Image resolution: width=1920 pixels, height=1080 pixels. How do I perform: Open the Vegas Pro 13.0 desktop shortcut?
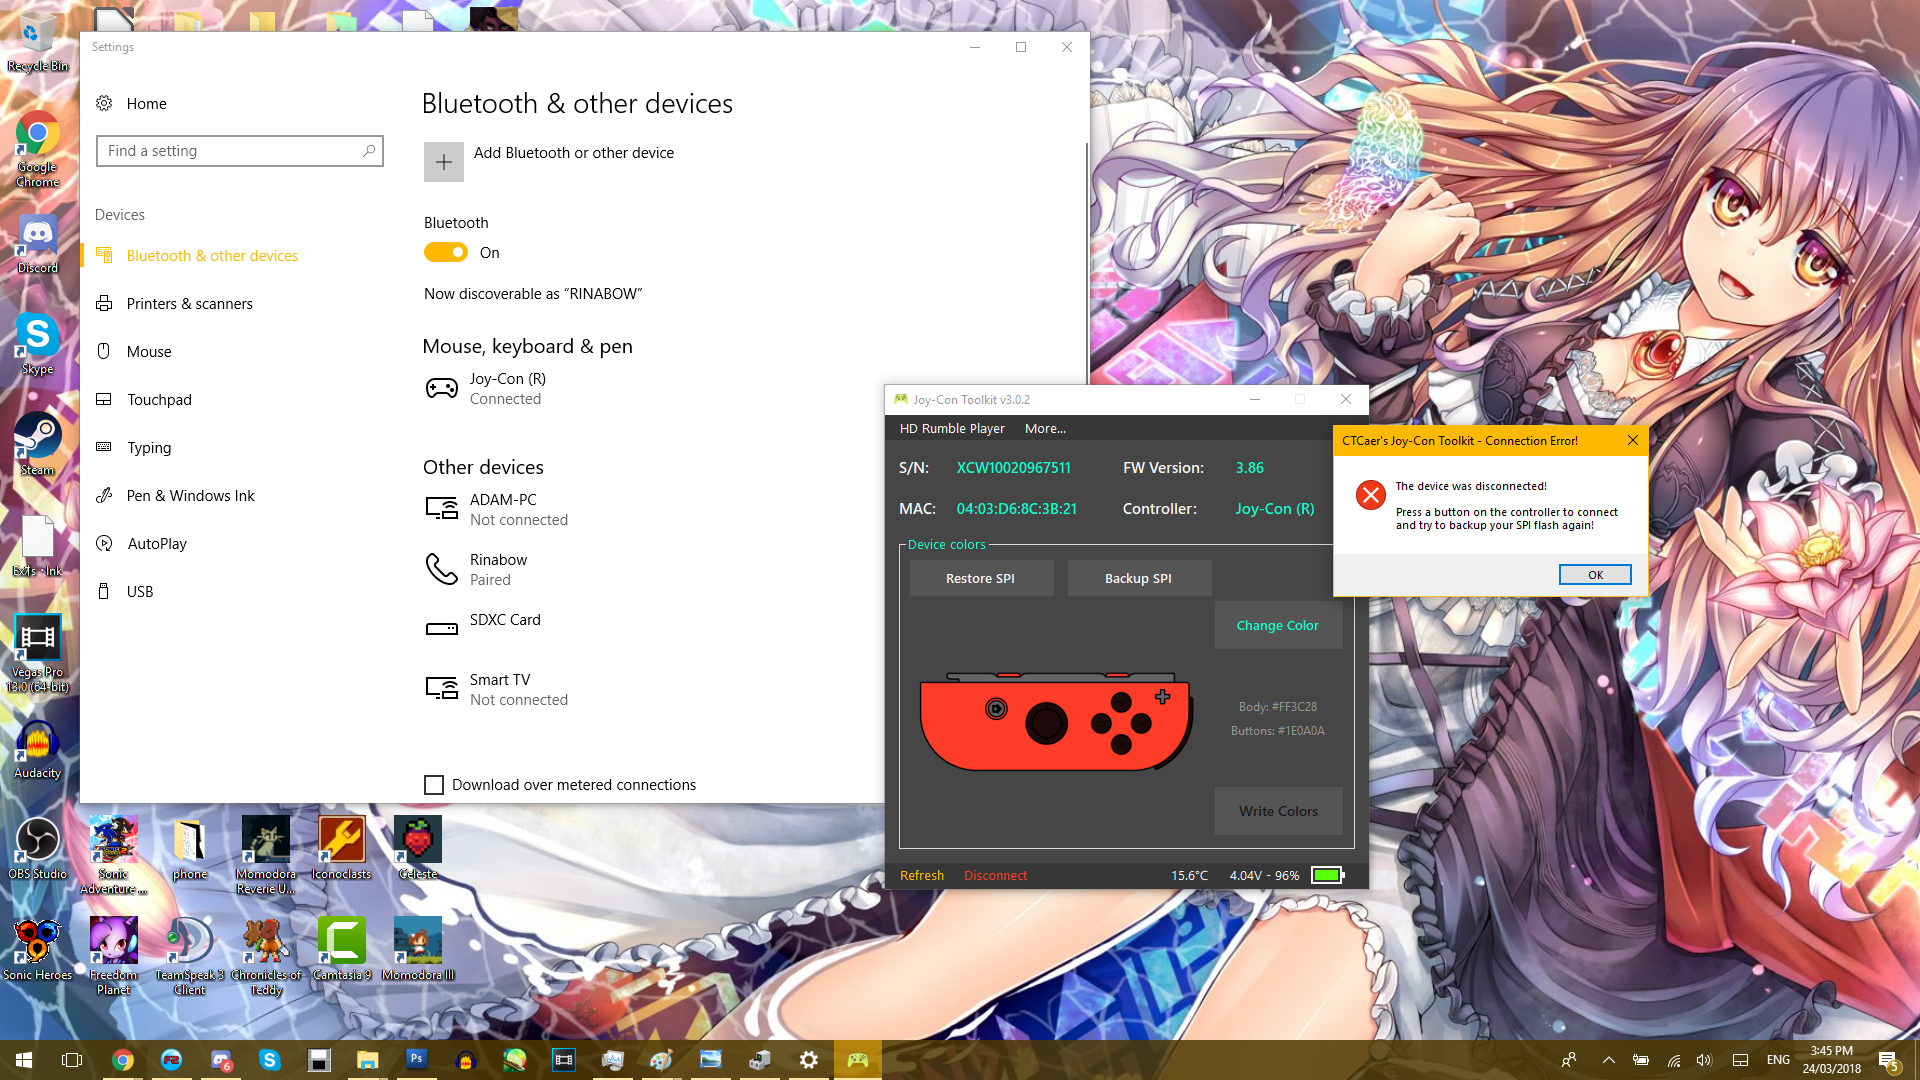[38, 653]
